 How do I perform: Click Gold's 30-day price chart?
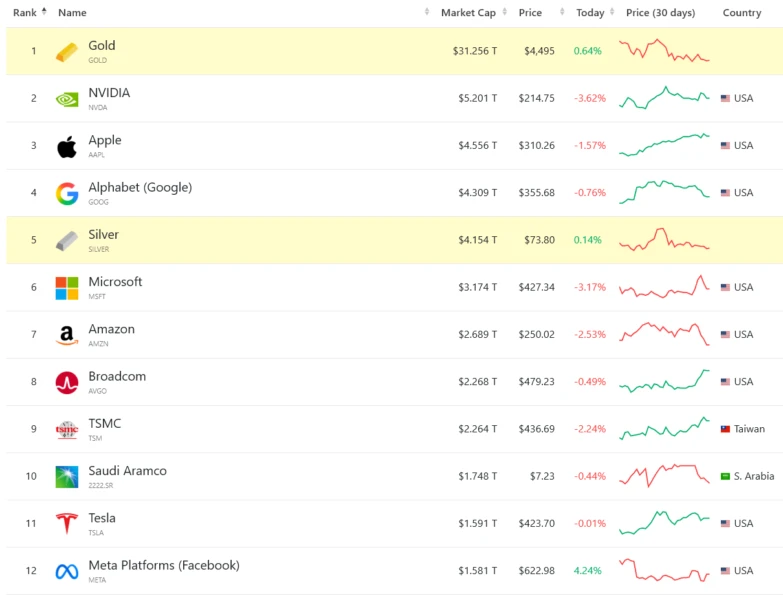[x=664, y=50]
